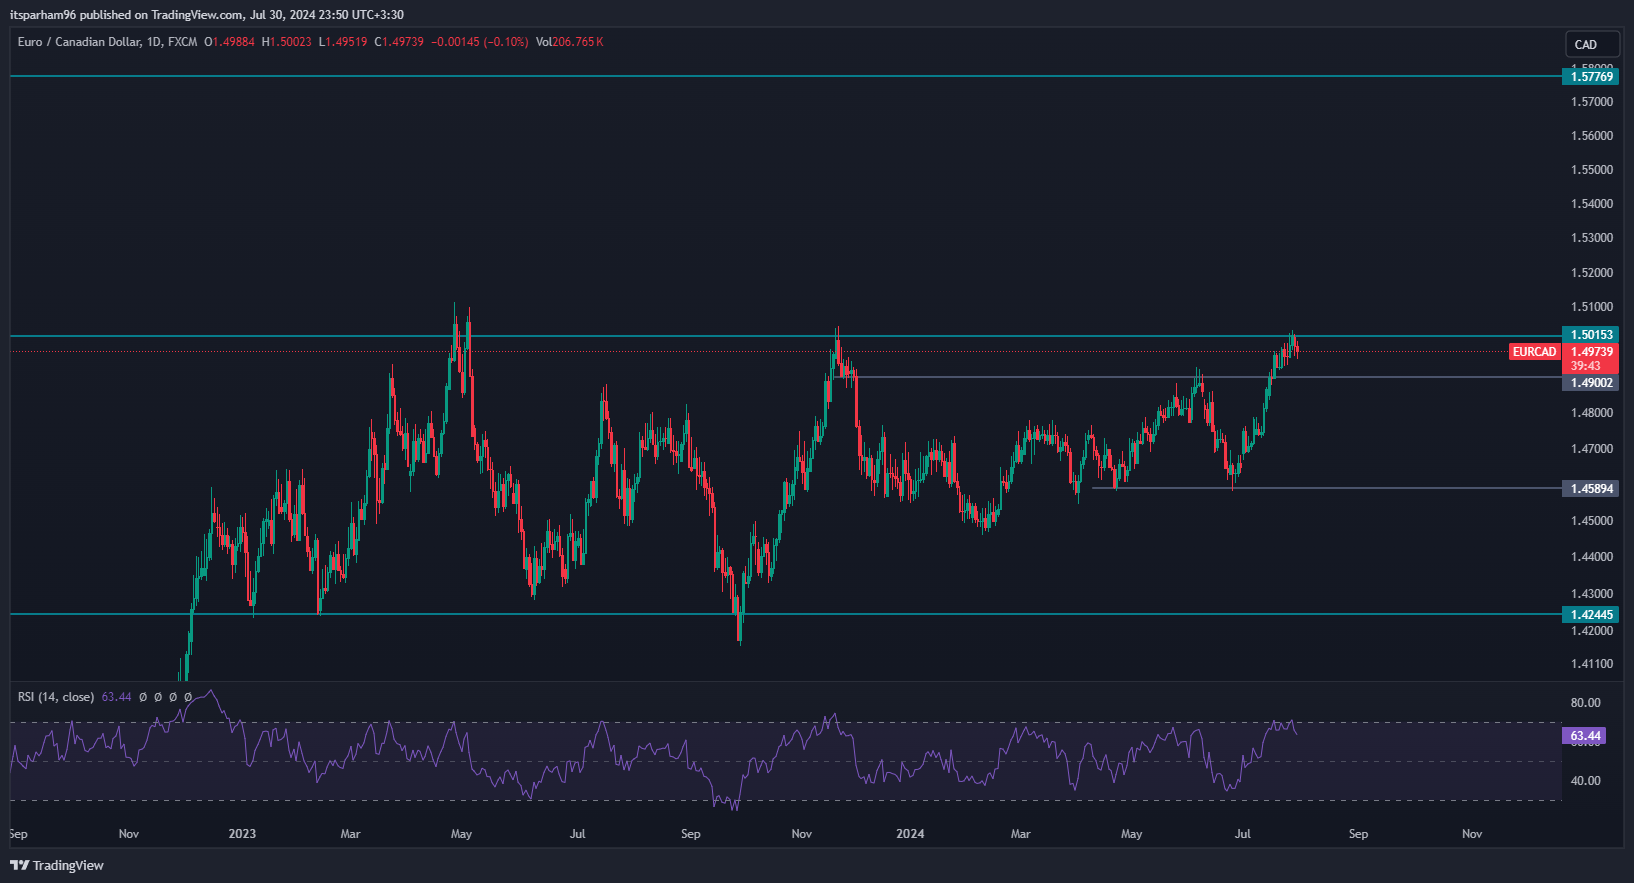Screen dimensions: 1634x883
Task: Click the 1.51000 price axis label
Action: [1592, 307]
